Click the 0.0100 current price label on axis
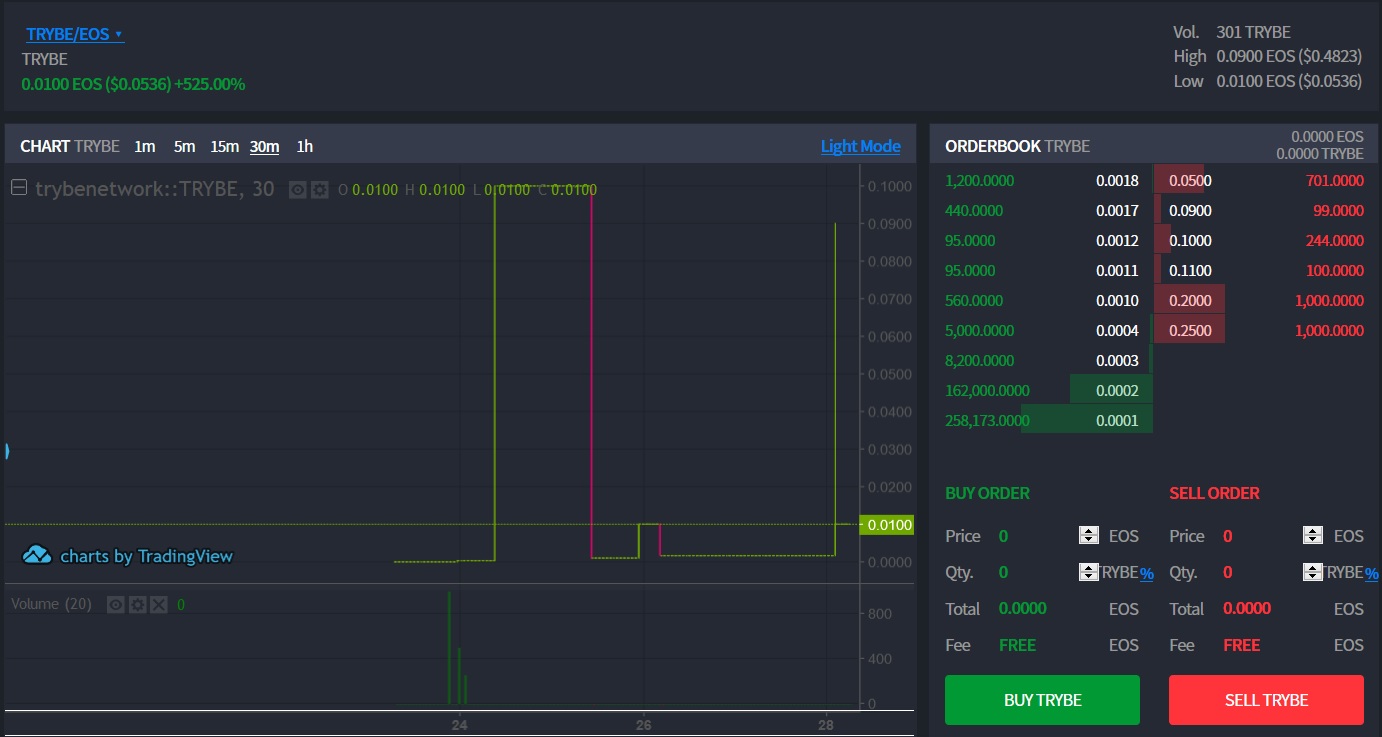 [x=886, y=524]
